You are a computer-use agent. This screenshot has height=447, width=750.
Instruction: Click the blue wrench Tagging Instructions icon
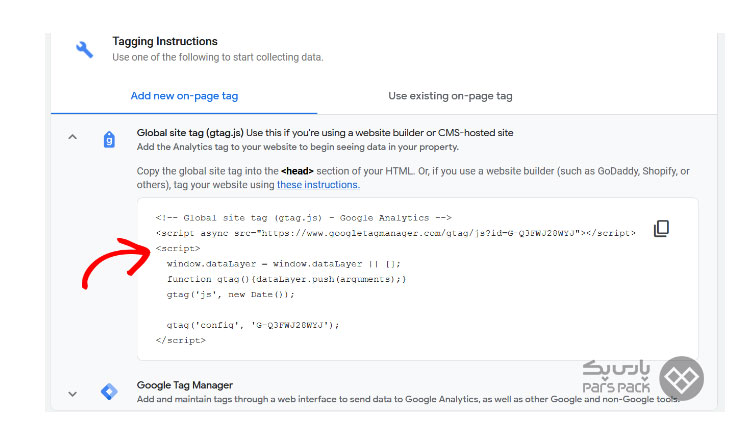pyautogui.click(x=85, y=50)
